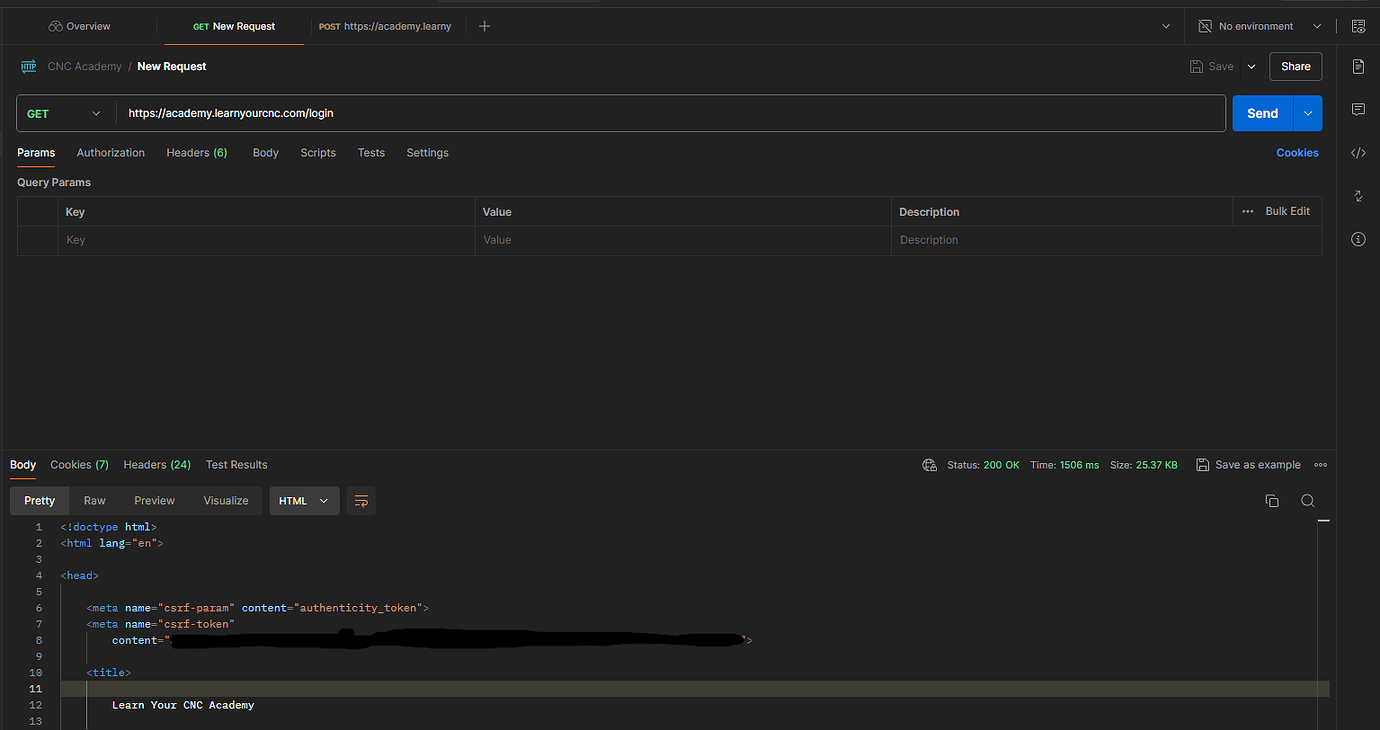The height and width of the screenshot is (730, 1380).
Task: Open the comments panel
Action: [x=1358, y=109]
